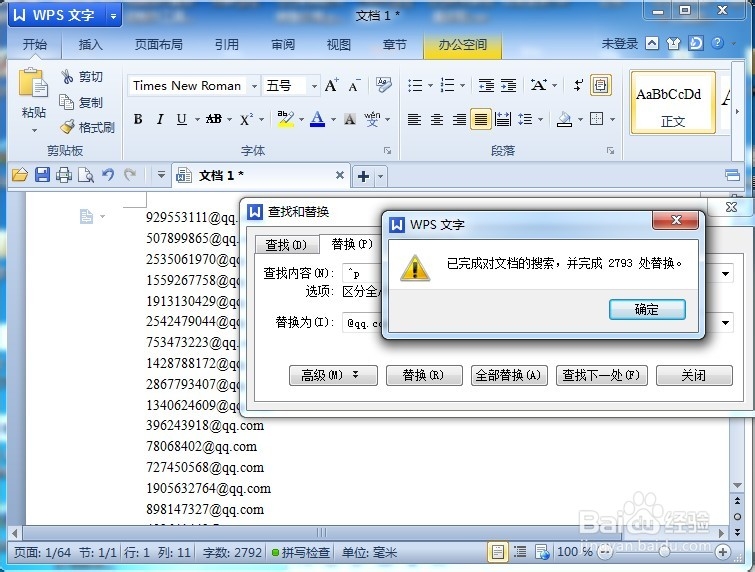The height and width of the screenshot is (572, 755).
Task: Switch to the 查找(D) tab in dialog
Action: [286, 245]
